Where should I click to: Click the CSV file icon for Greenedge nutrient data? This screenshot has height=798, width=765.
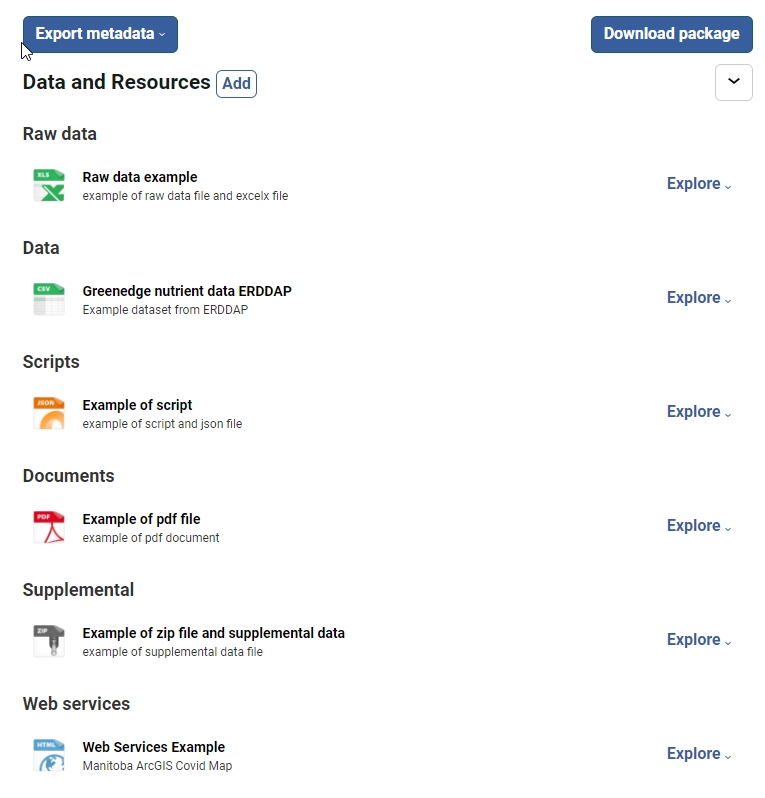[48, 300]
